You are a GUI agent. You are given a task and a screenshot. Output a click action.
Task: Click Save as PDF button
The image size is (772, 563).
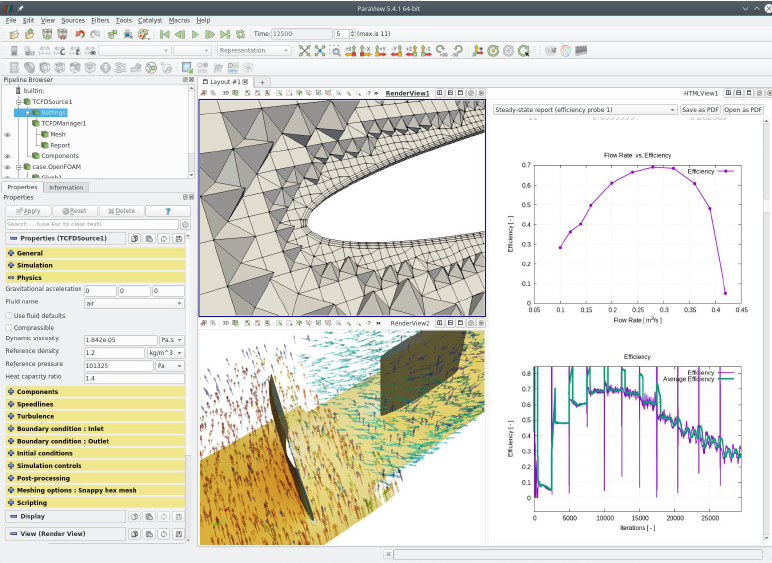[700, 110]
